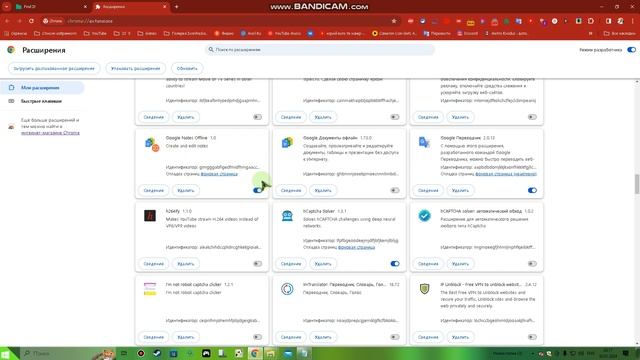Open Сведения for IP Unblock
Viewport: 640px width, 360px height.
point(428,337)
